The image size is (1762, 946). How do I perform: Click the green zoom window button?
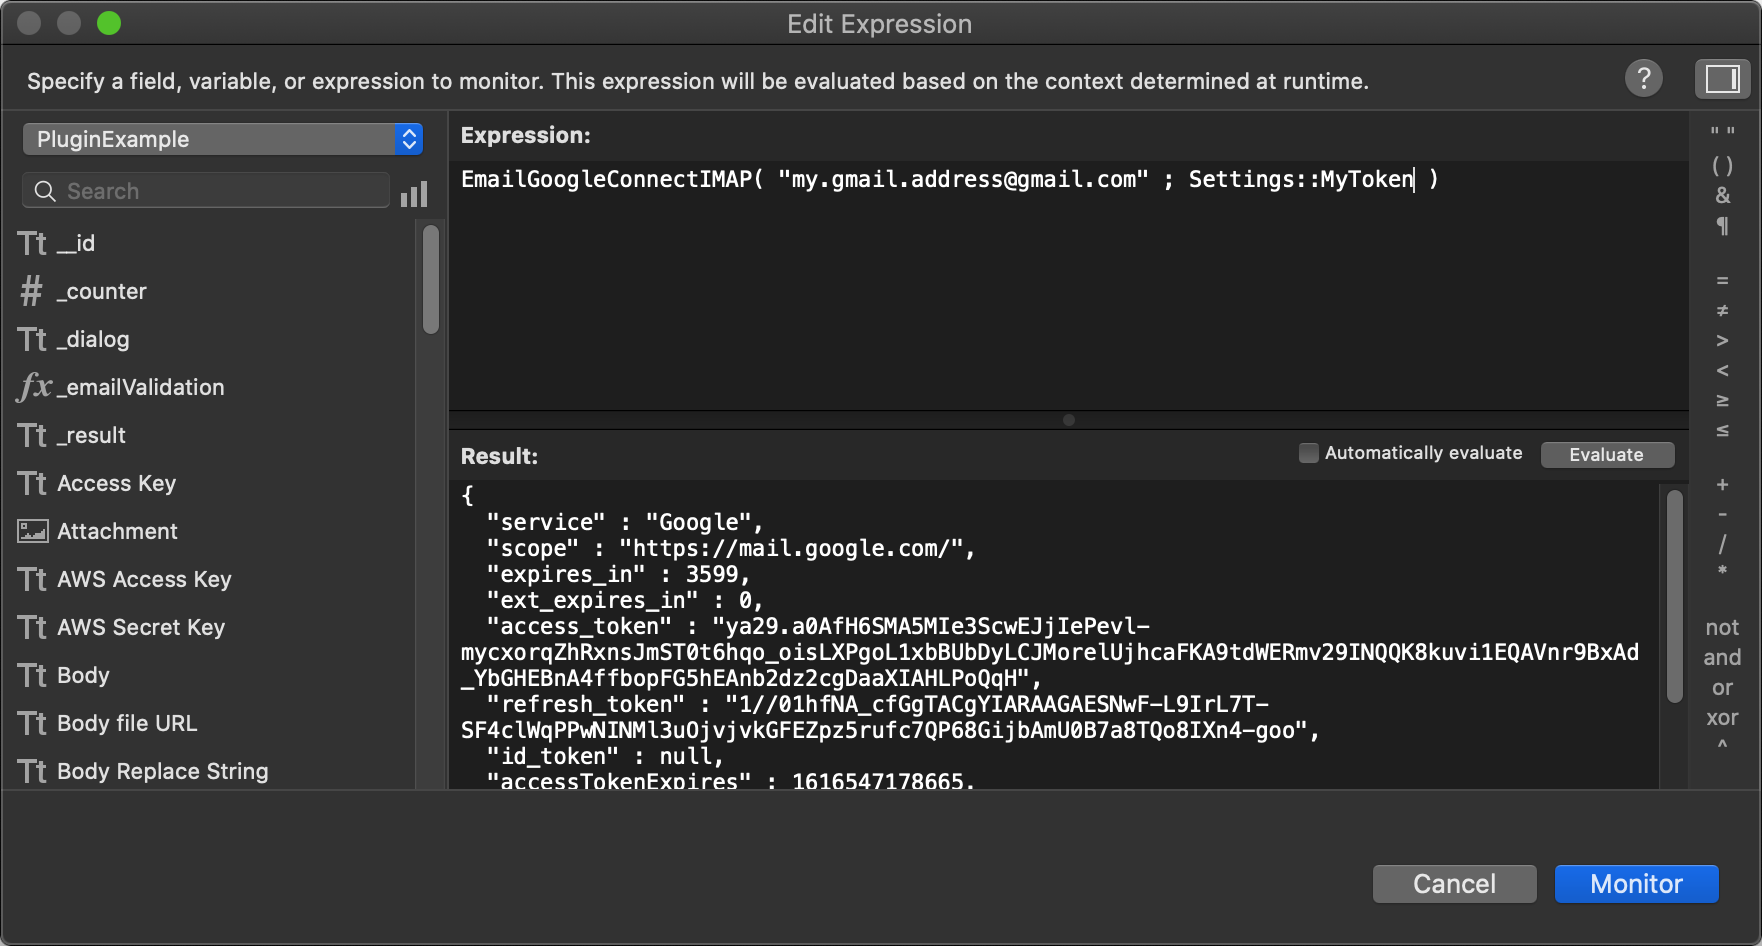[x=109, y=23]
